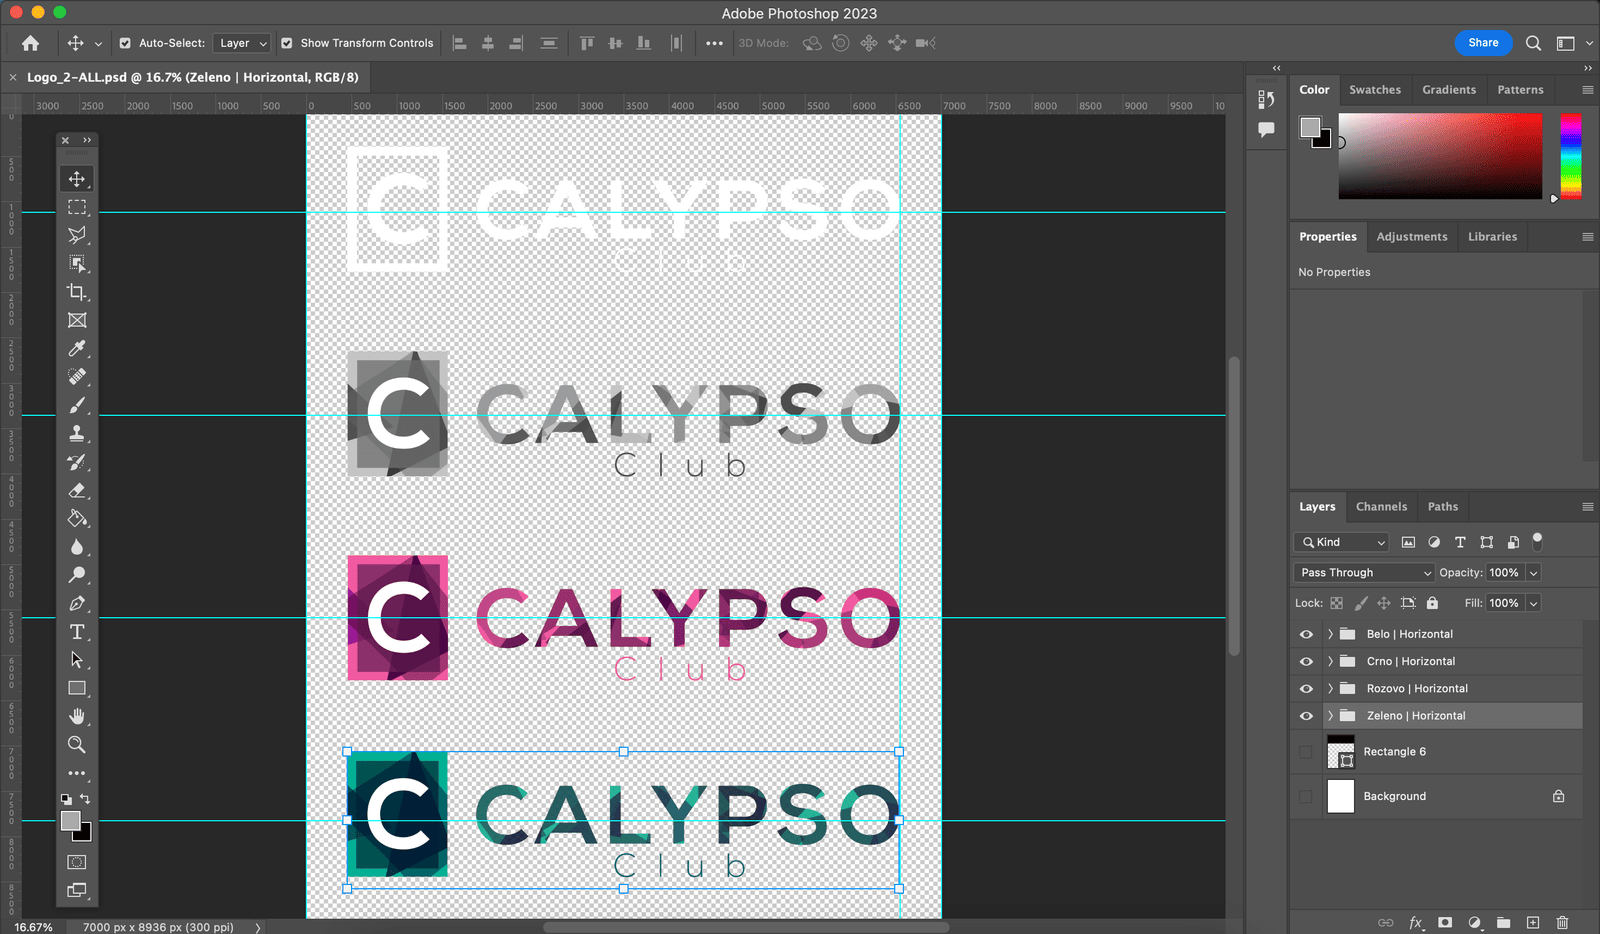Viewport: 1600px width, 934px height.
Task: Switch to the Channels tab
Action: click(x=1381, y=507)
